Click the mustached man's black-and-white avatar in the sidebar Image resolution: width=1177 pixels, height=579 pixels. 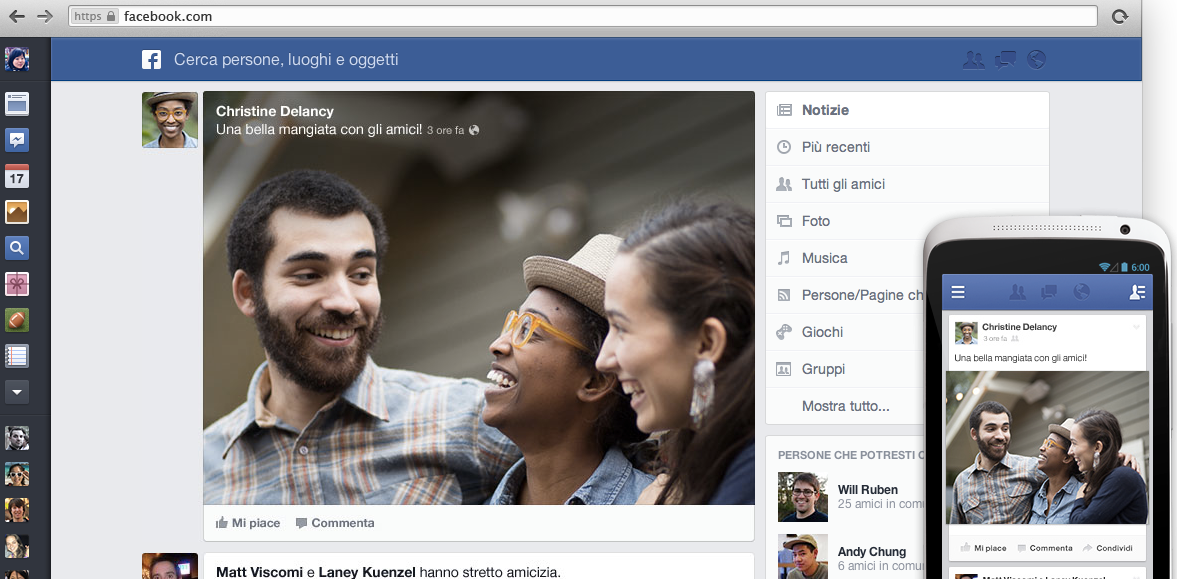(x=17, y=438)
